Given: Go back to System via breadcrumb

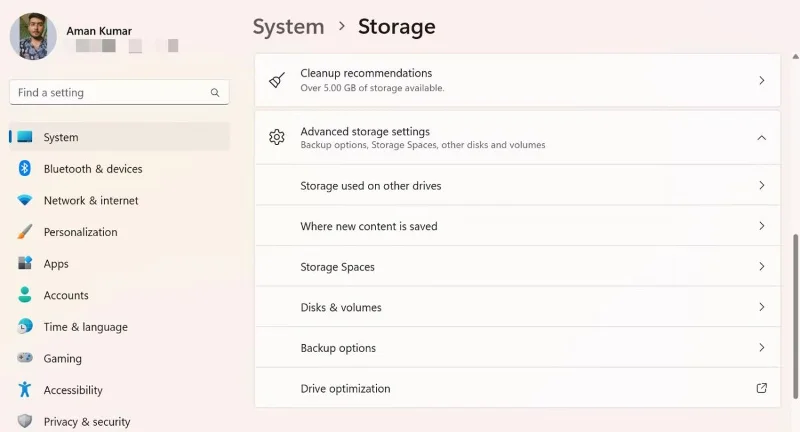Looking at the screenshot, I should 288,27.
